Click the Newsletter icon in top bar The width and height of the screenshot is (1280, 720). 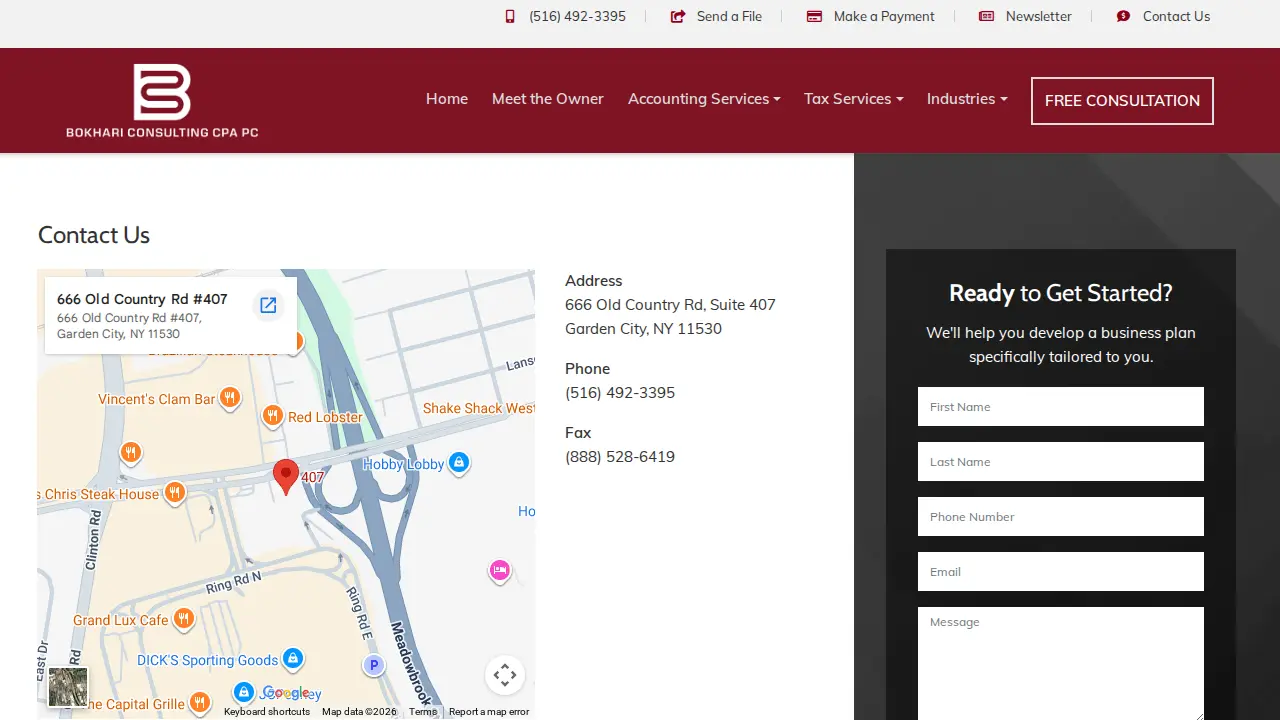point(986,16)
